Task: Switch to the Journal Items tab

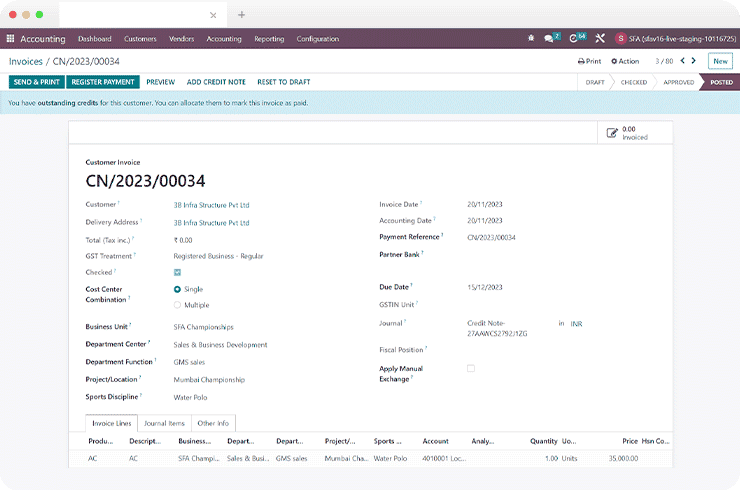Action: tap(162, 423)
